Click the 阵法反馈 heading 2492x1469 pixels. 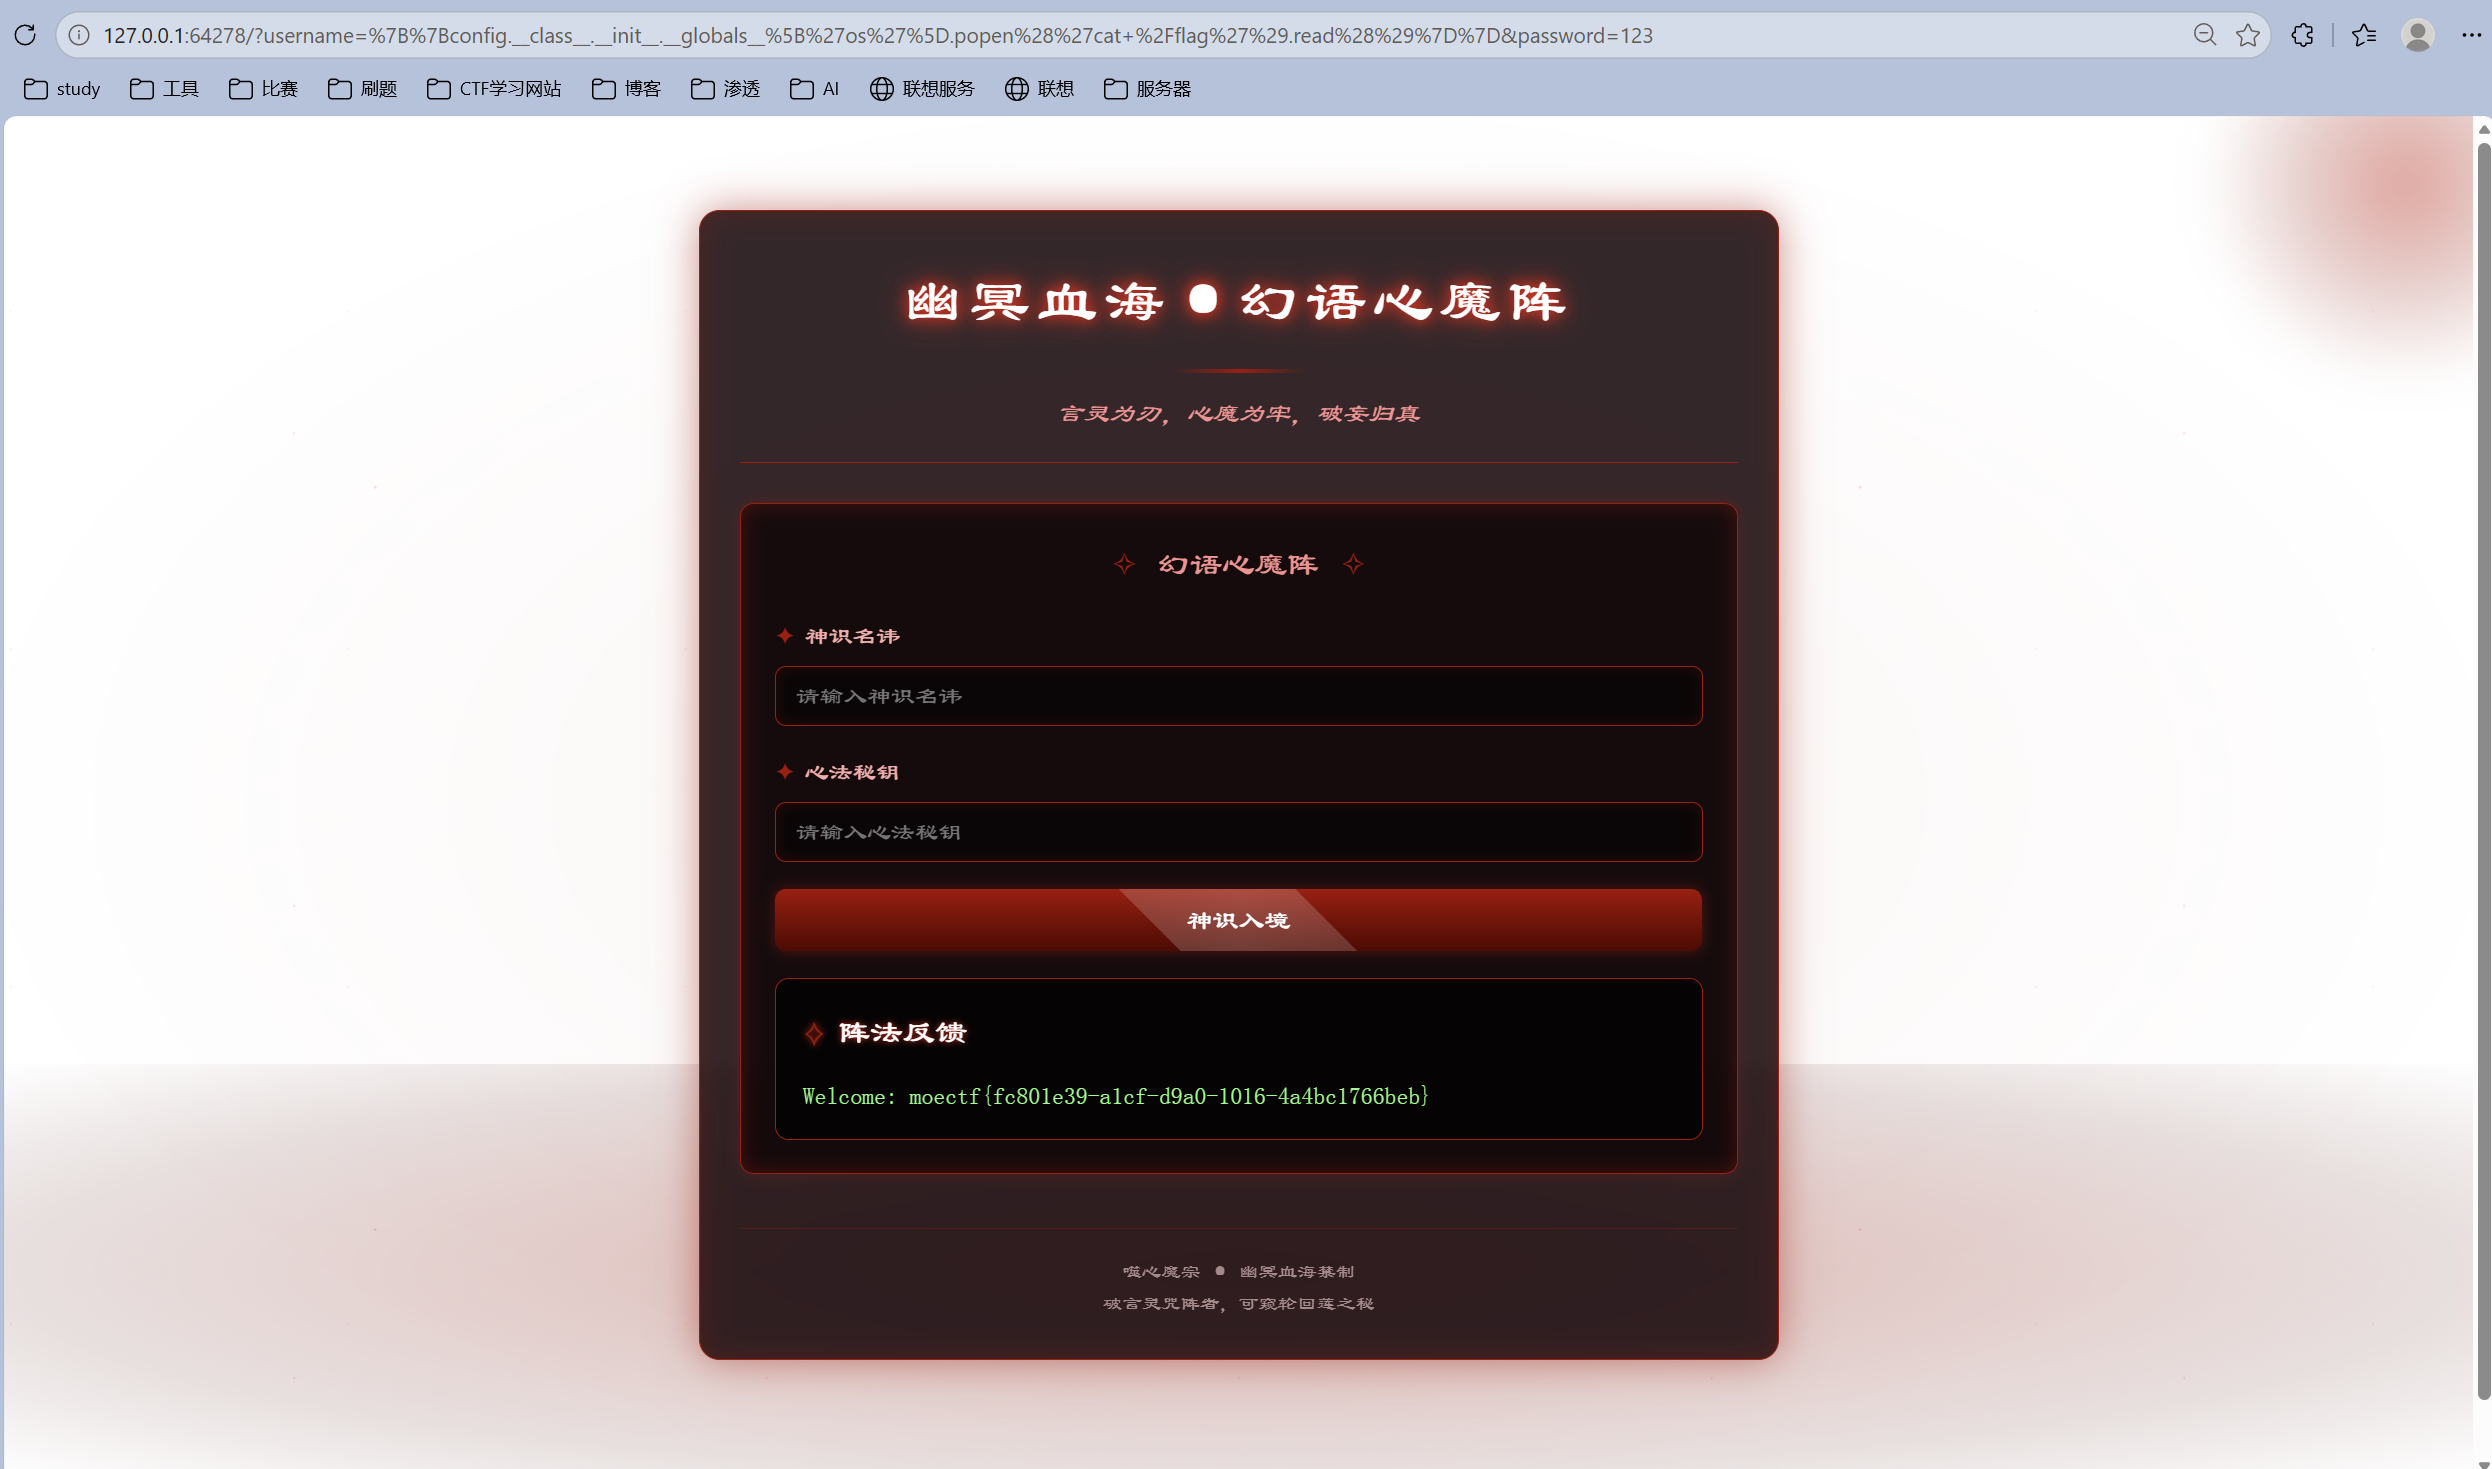click(902, 1033)
